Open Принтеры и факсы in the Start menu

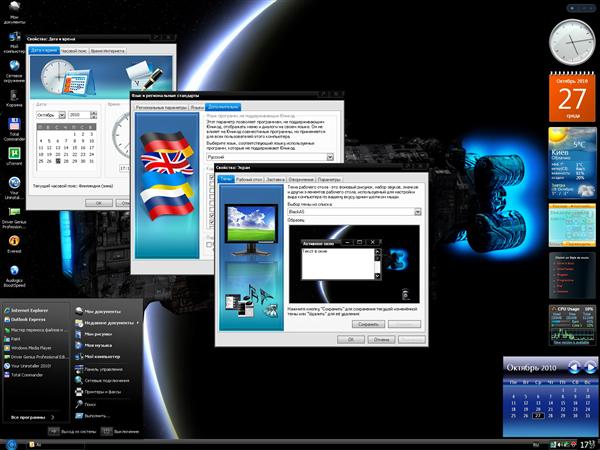pyautogui.click(x=98, y=392)
